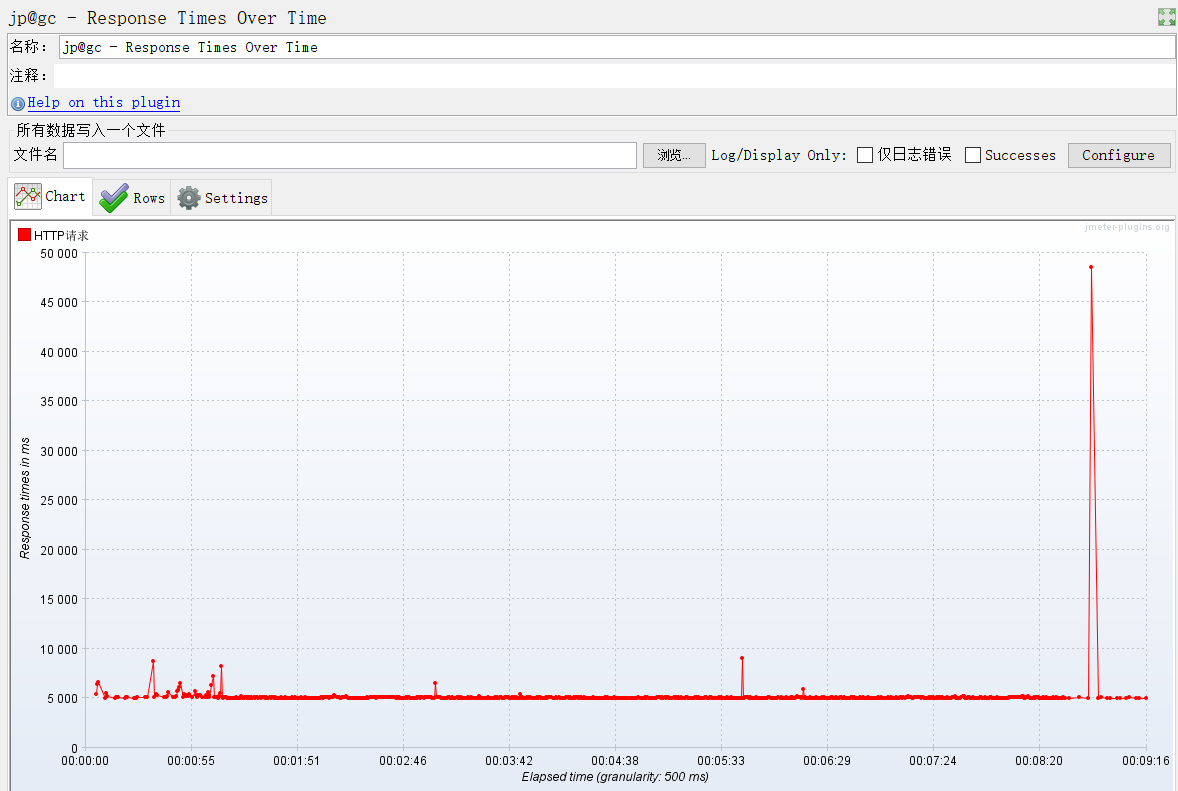Click into the 名称 name field
Image resolution: width=1178 pixels, height=791 pixels.
coord(617,47)
